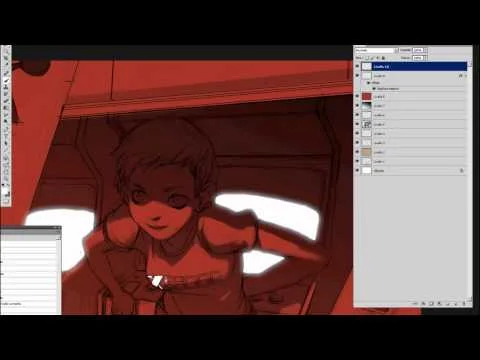The image size is (480, 360).
Task: Hide the bottom background layer
Action: pos(357,171)
